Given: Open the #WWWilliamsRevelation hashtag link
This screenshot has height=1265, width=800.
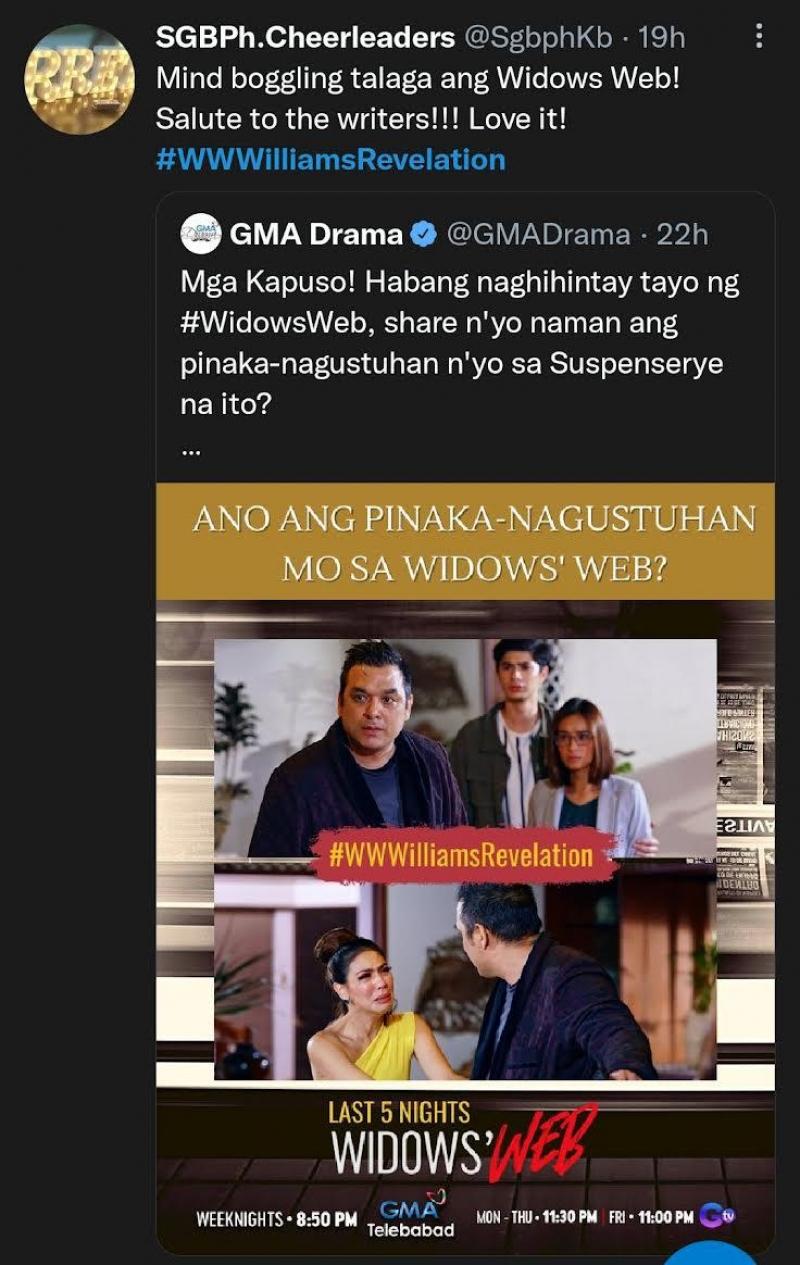Looking at the screenshot, I should pyautogui.click(x=330, y=159).
